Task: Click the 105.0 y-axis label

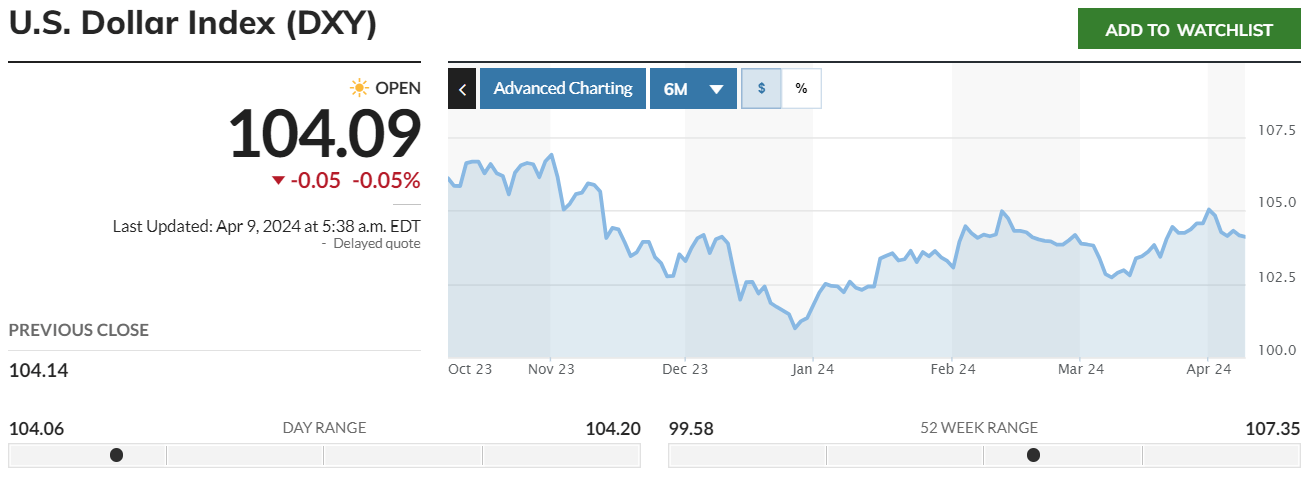Action: tap(1275, 204)
